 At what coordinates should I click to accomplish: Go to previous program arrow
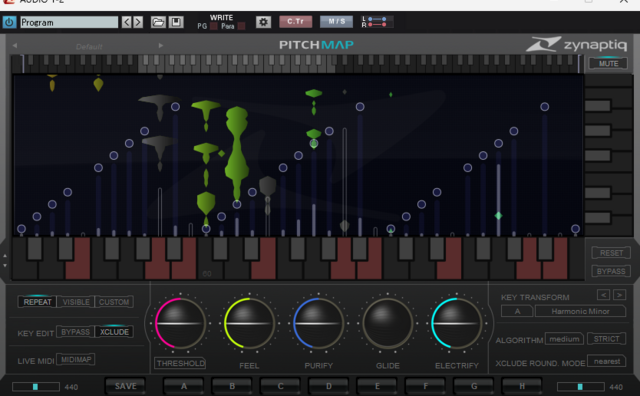(127, 22)
